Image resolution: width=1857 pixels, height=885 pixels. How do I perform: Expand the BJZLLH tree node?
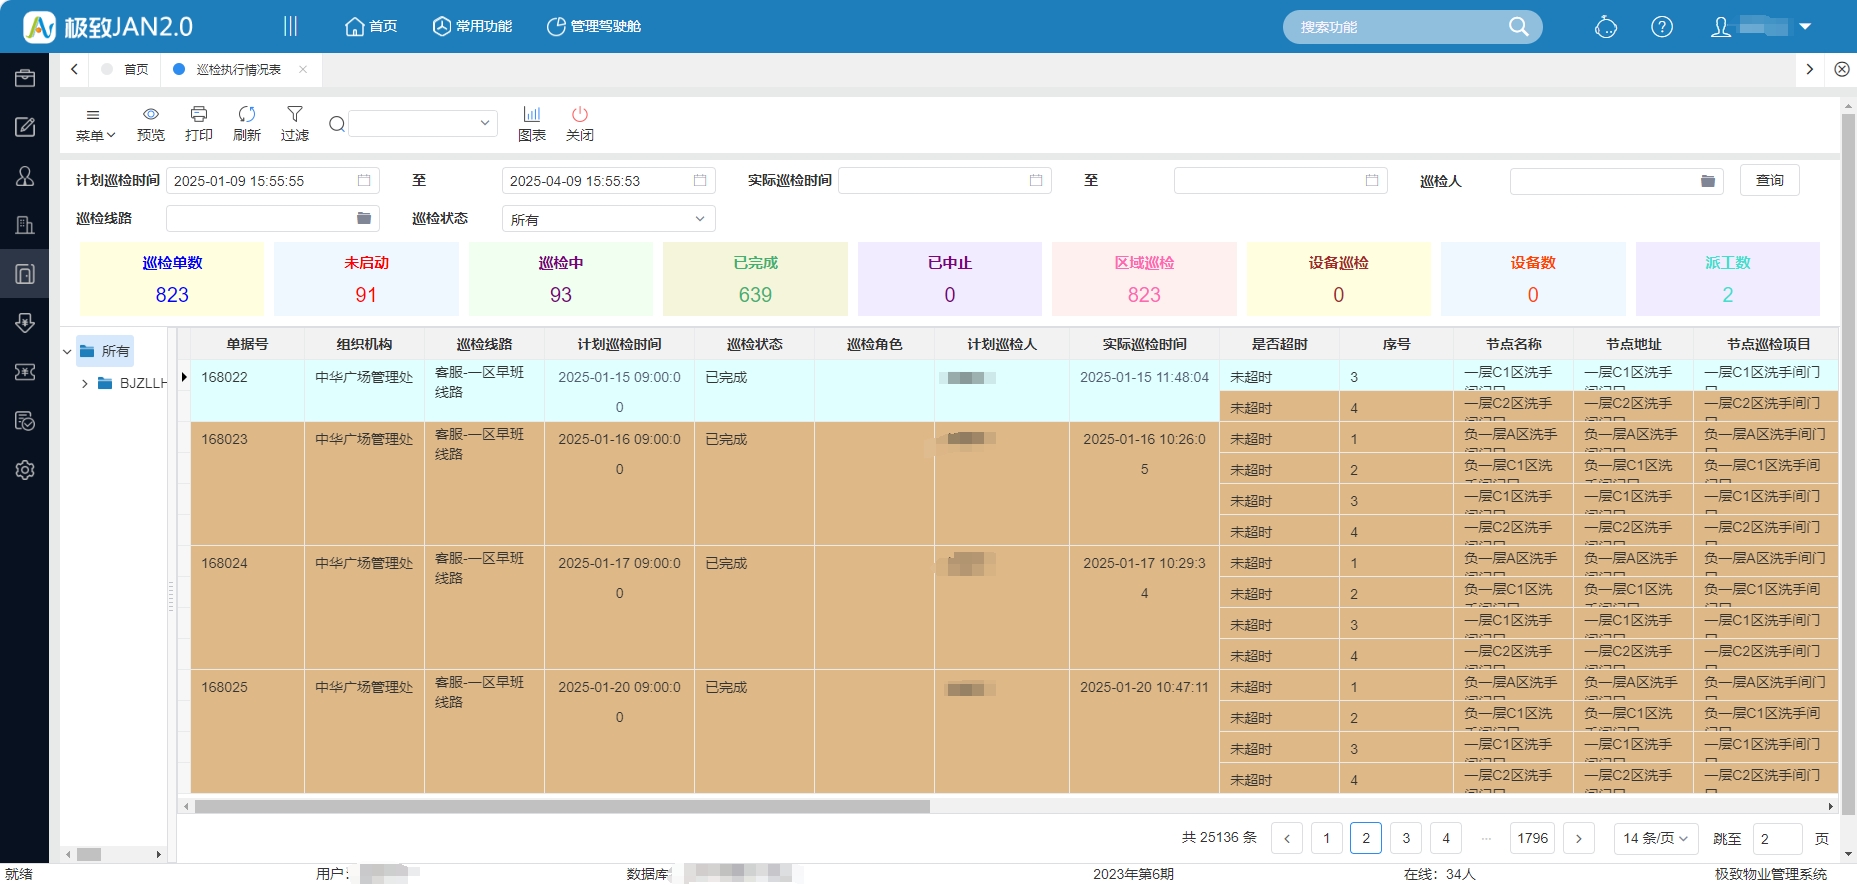(85, 383)
